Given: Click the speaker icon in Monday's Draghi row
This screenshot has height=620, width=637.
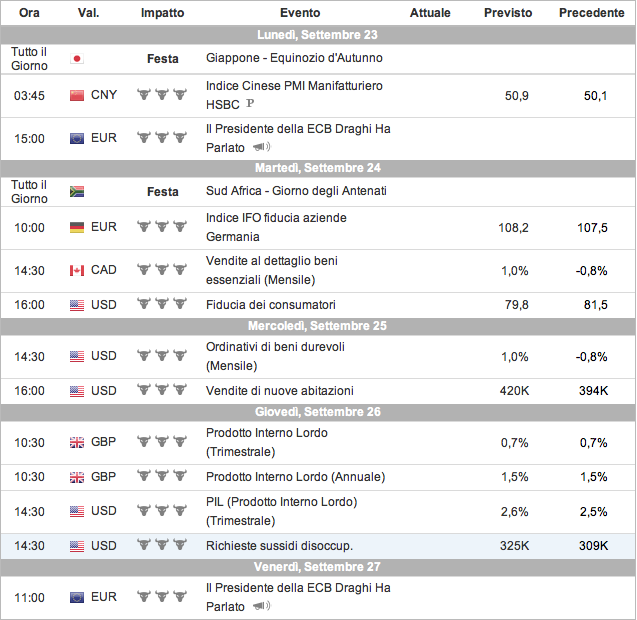Looking at the screenshot, I should pyautogui.click(x=262, y=148).
